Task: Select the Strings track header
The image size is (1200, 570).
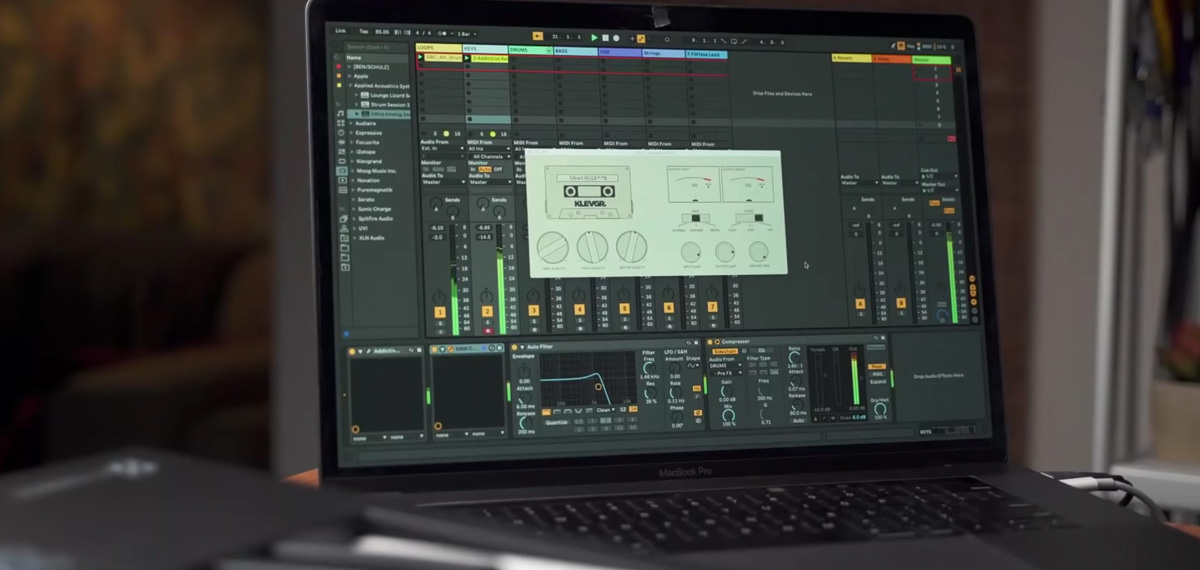Action: (x=662, y=52)
